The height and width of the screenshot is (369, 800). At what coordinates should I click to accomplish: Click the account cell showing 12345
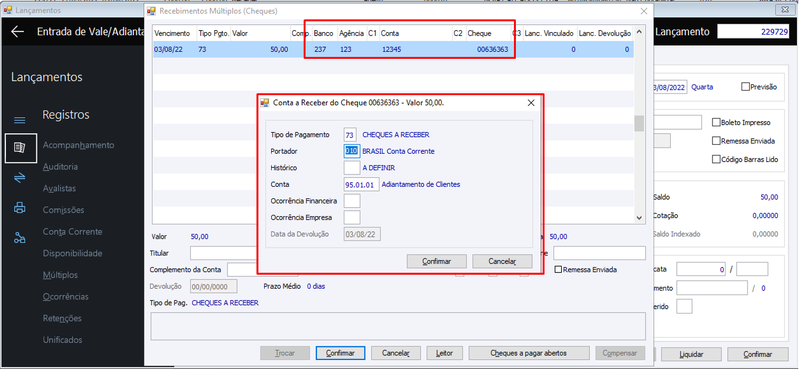pyautogui.click(x=415, y=50)
